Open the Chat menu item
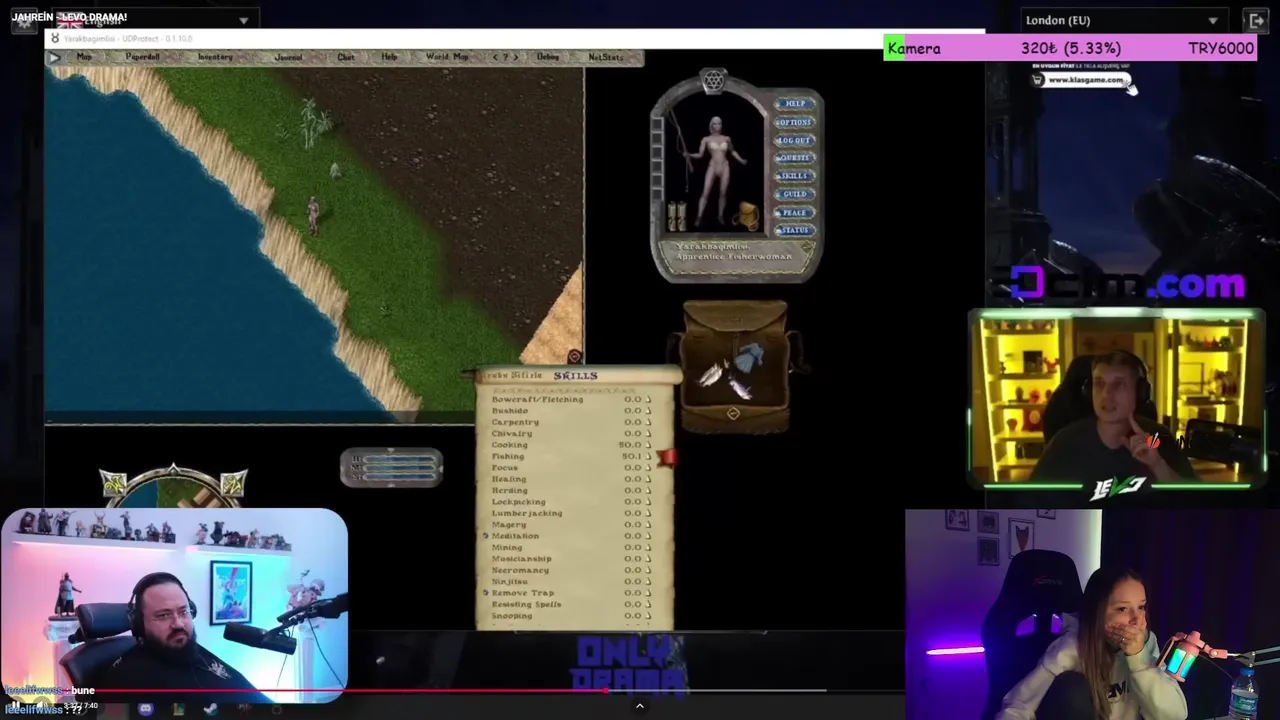The width and height of the screenshot is (1280, 720). pyautogui.click(x=346, y=57)
